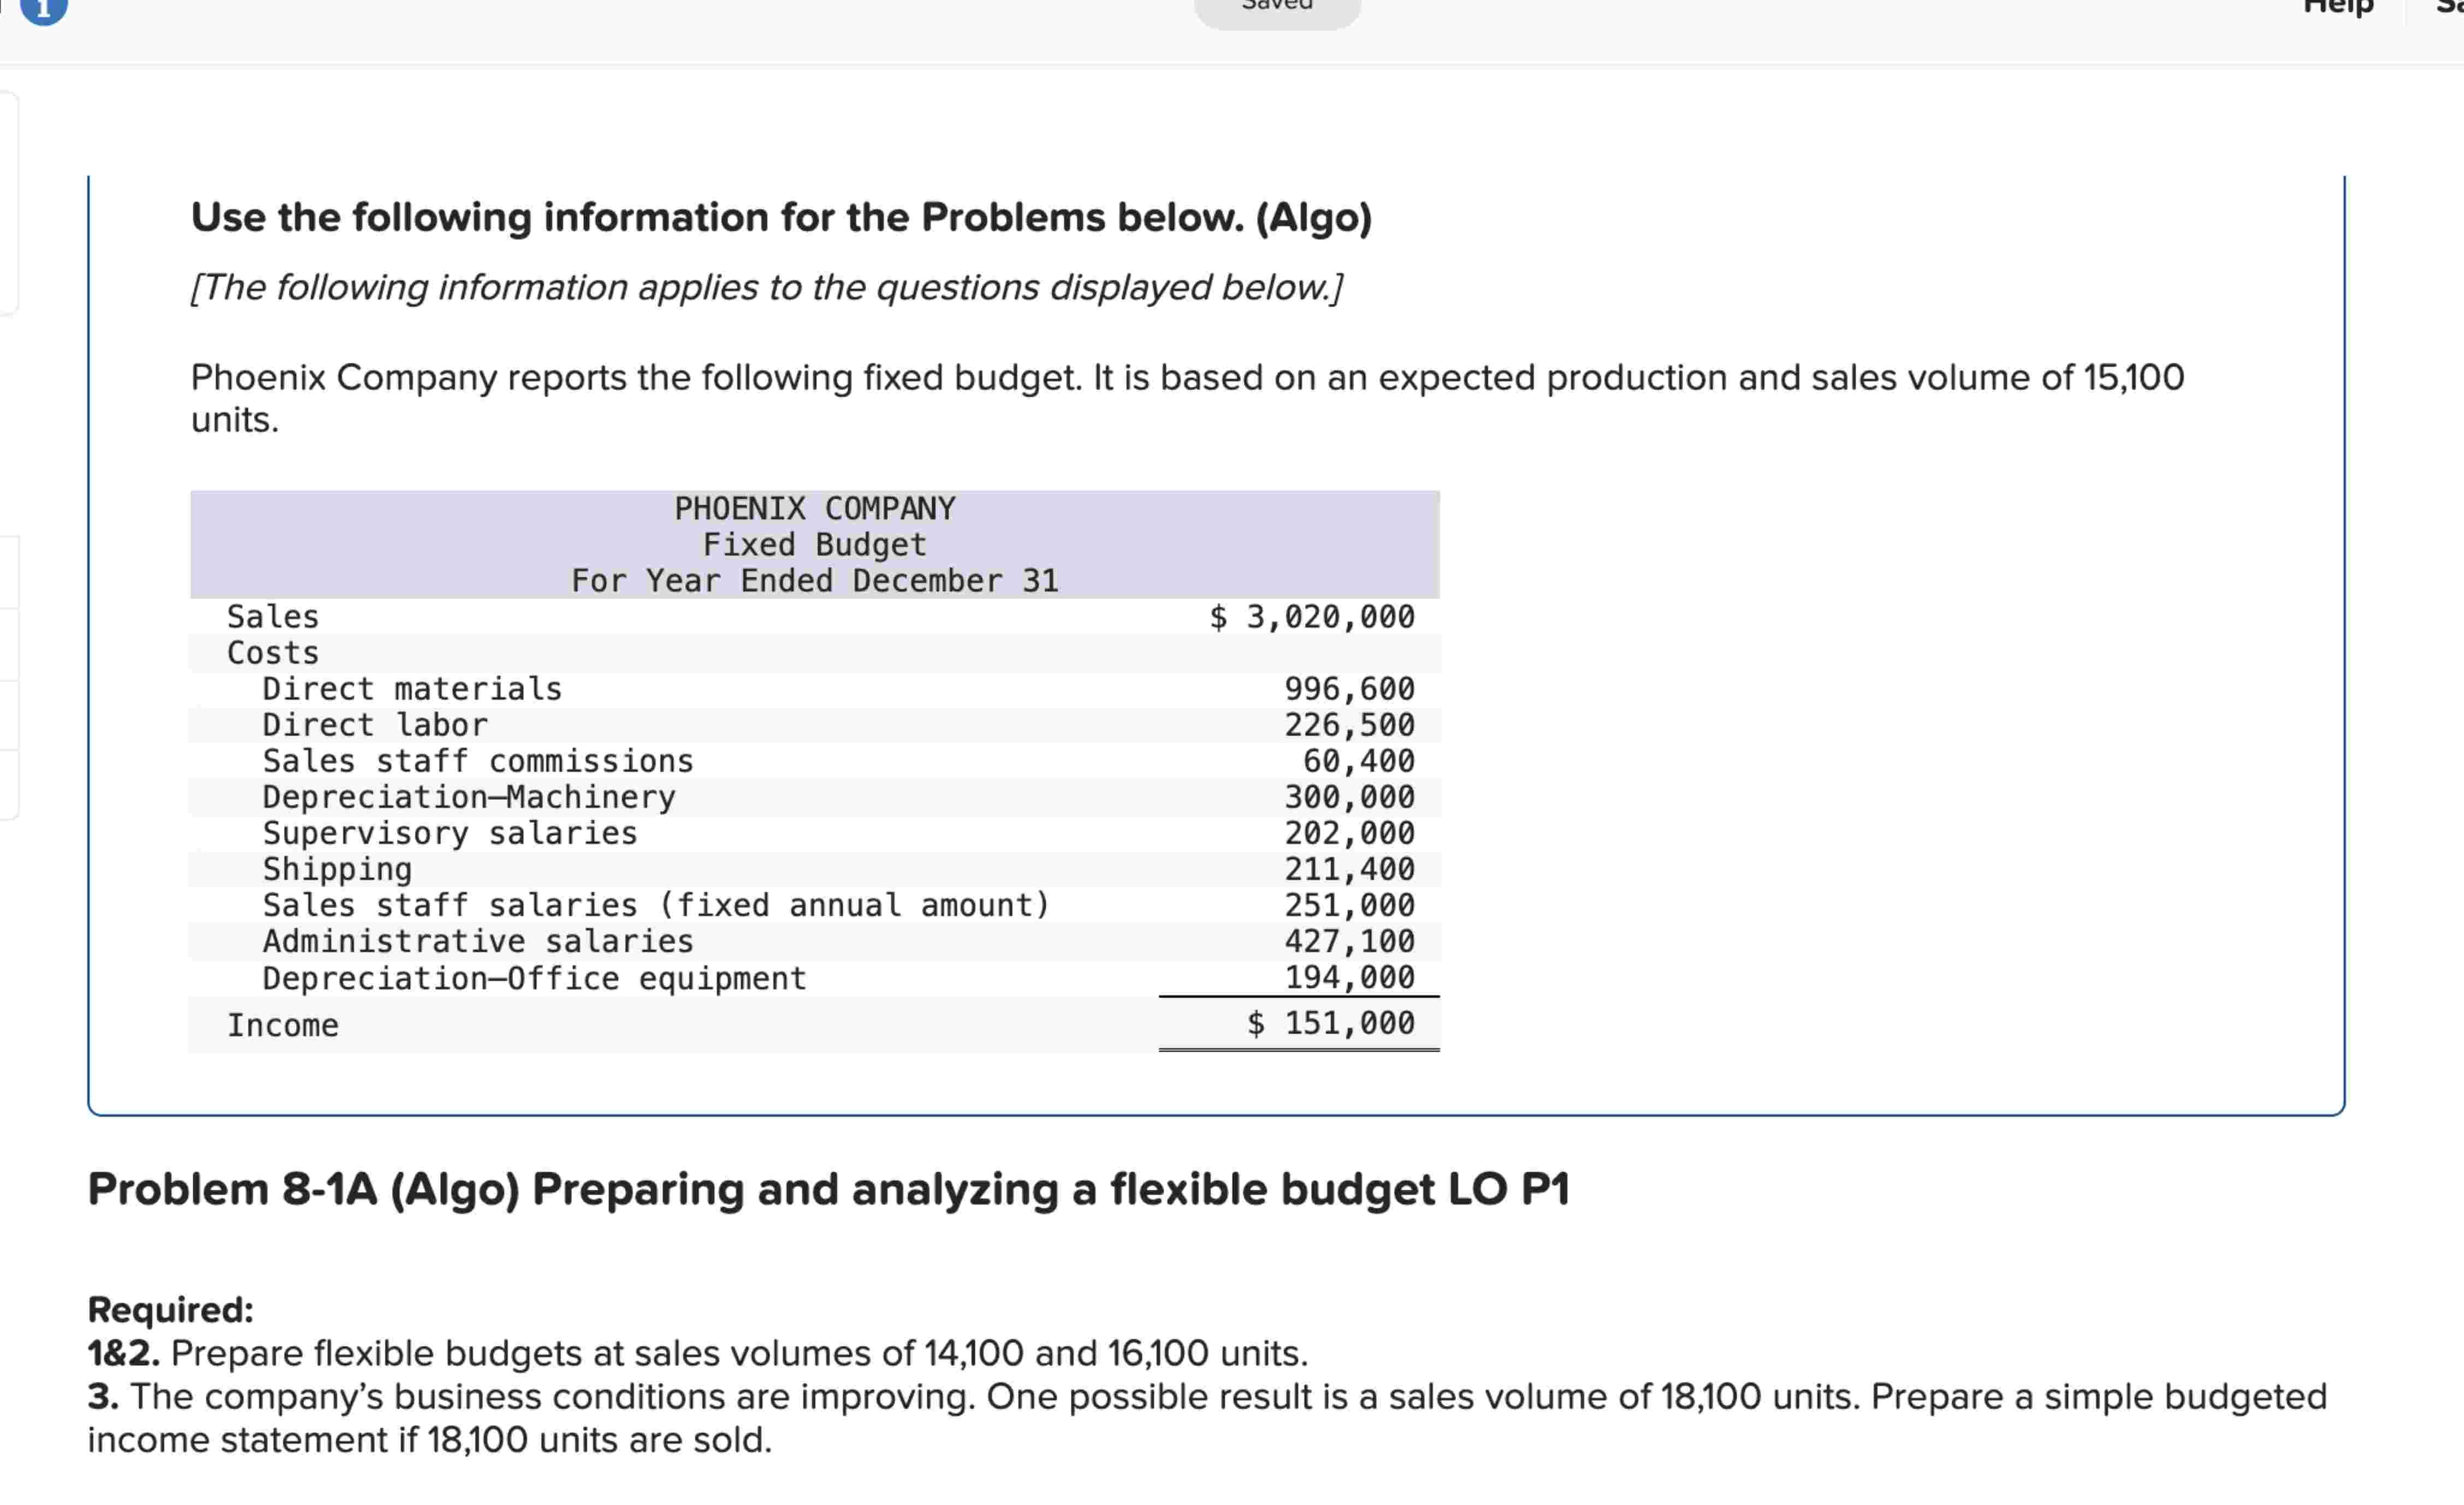The width and height of the screenshot is (2464, 1505).
Task: Click the Shipping cost amount 211,400
Action: tap(1349, 869)
